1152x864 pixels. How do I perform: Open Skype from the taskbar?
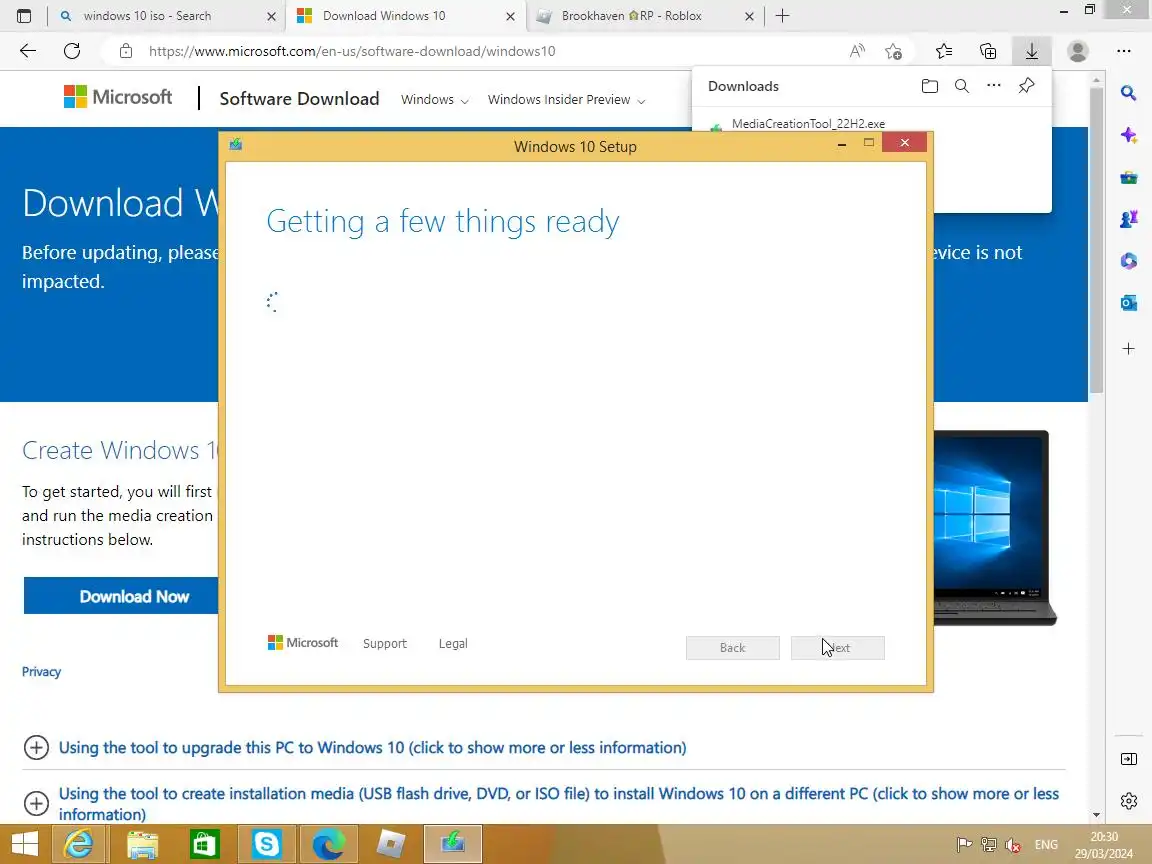pos(266,844)
